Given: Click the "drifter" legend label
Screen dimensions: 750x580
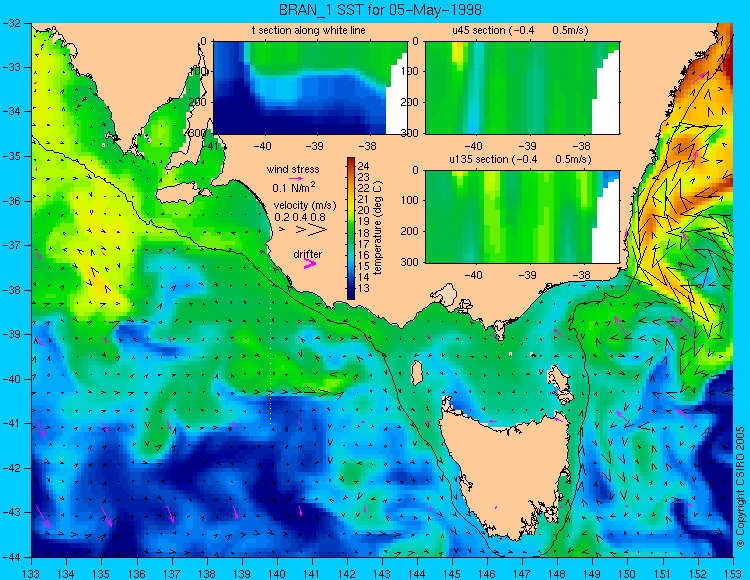Looking at the screenshot, I should click(x=308, y=254).
